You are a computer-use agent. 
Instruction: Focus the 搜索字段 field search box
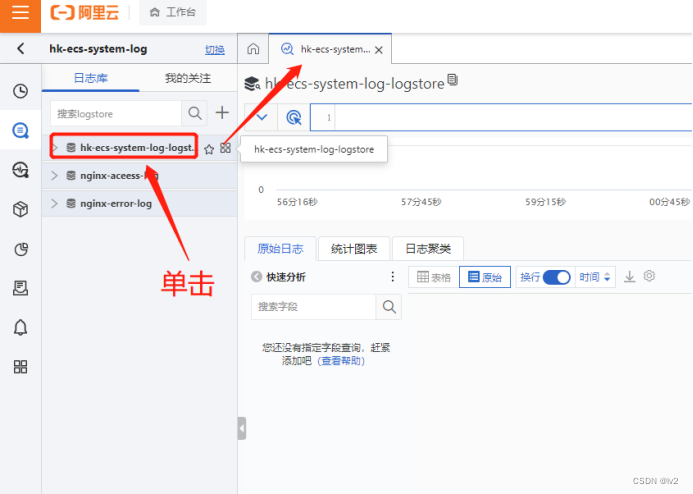[313, 307]
